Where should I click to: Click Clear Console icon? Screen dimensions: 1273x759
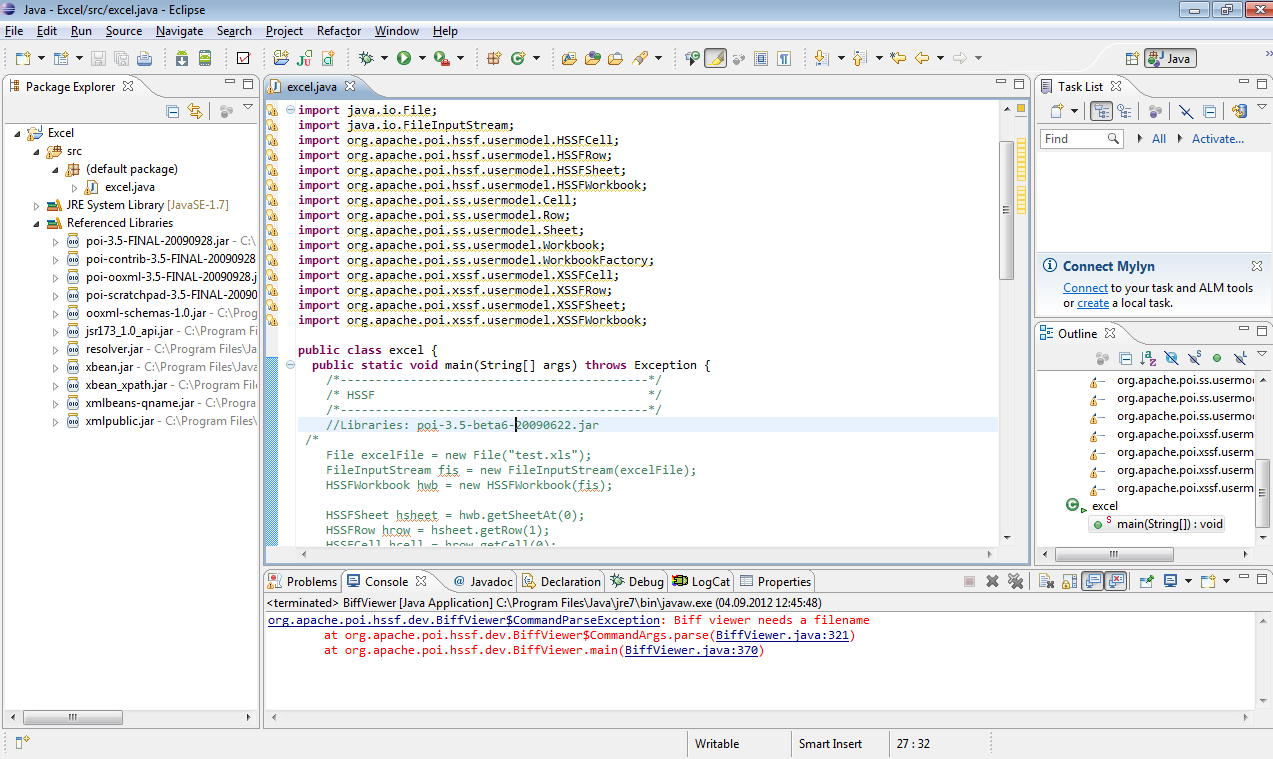click(x=1045, y=581)
